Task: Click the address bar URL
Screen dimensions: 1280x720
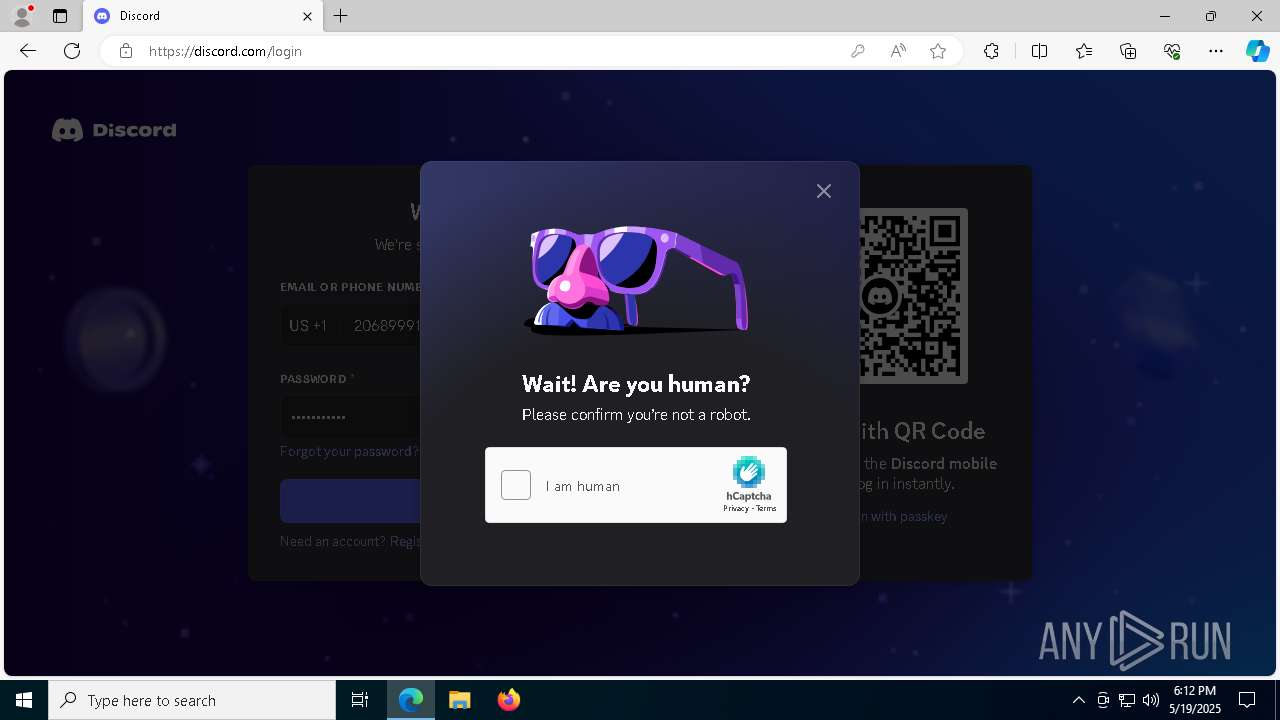Action: pyautogui.click(x=225, y=51)
